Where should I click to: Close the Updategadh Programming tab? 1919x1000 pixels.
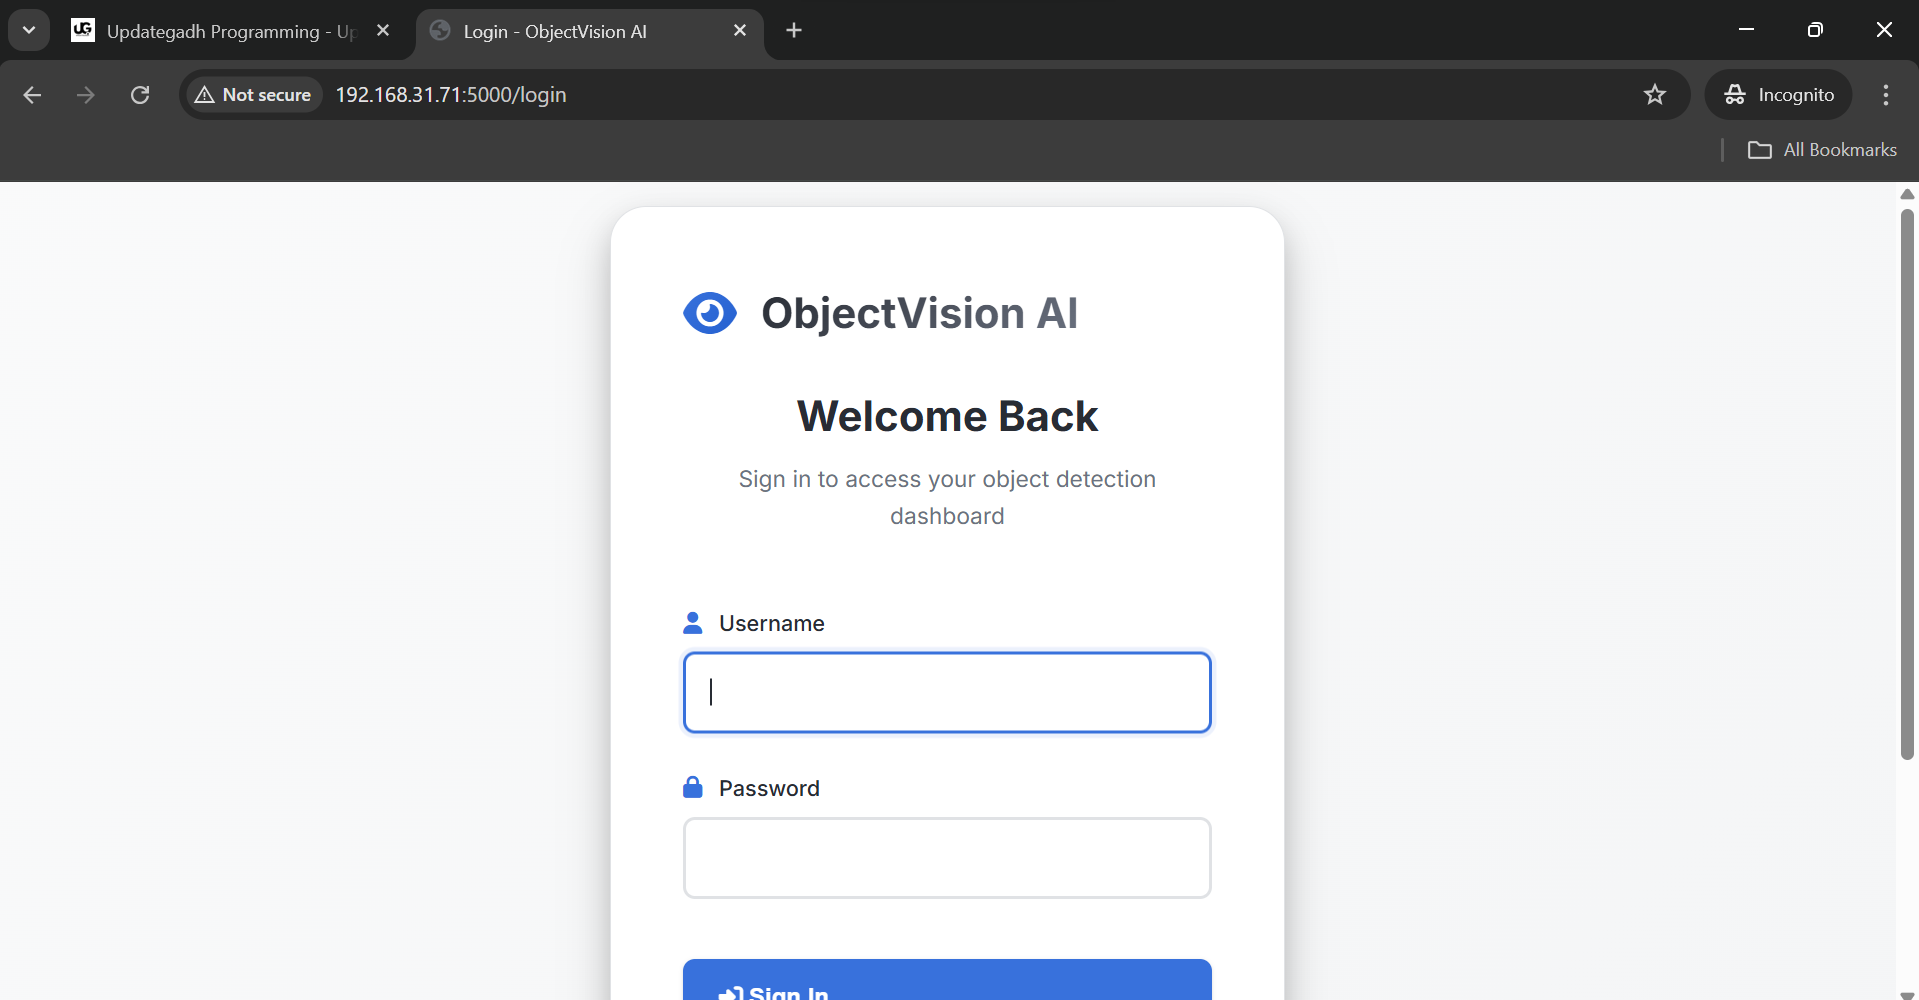[x=383, y=31]
